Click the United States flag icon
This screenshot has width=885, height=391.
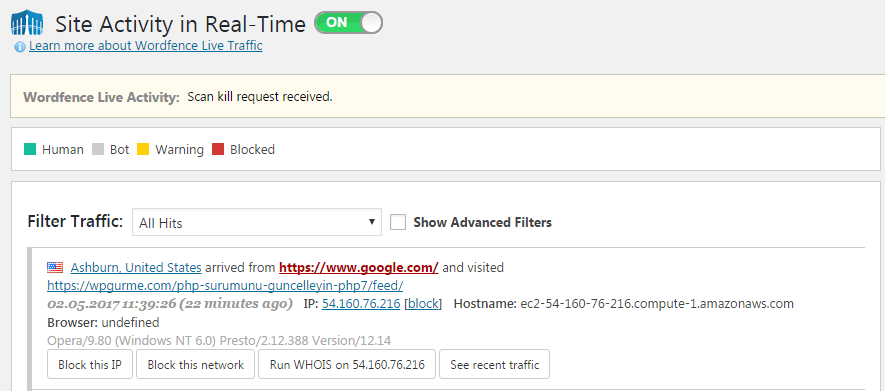tap(55, 267)
